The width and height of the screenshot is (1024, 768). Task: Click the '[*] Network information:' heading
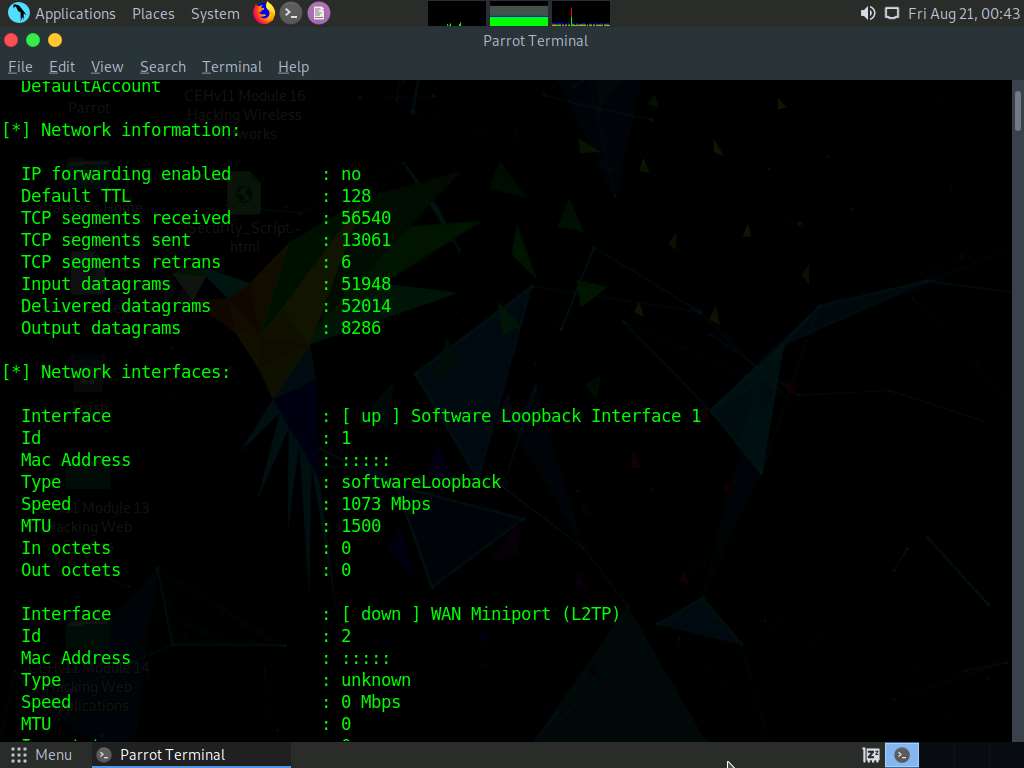[x=121, y=130]
